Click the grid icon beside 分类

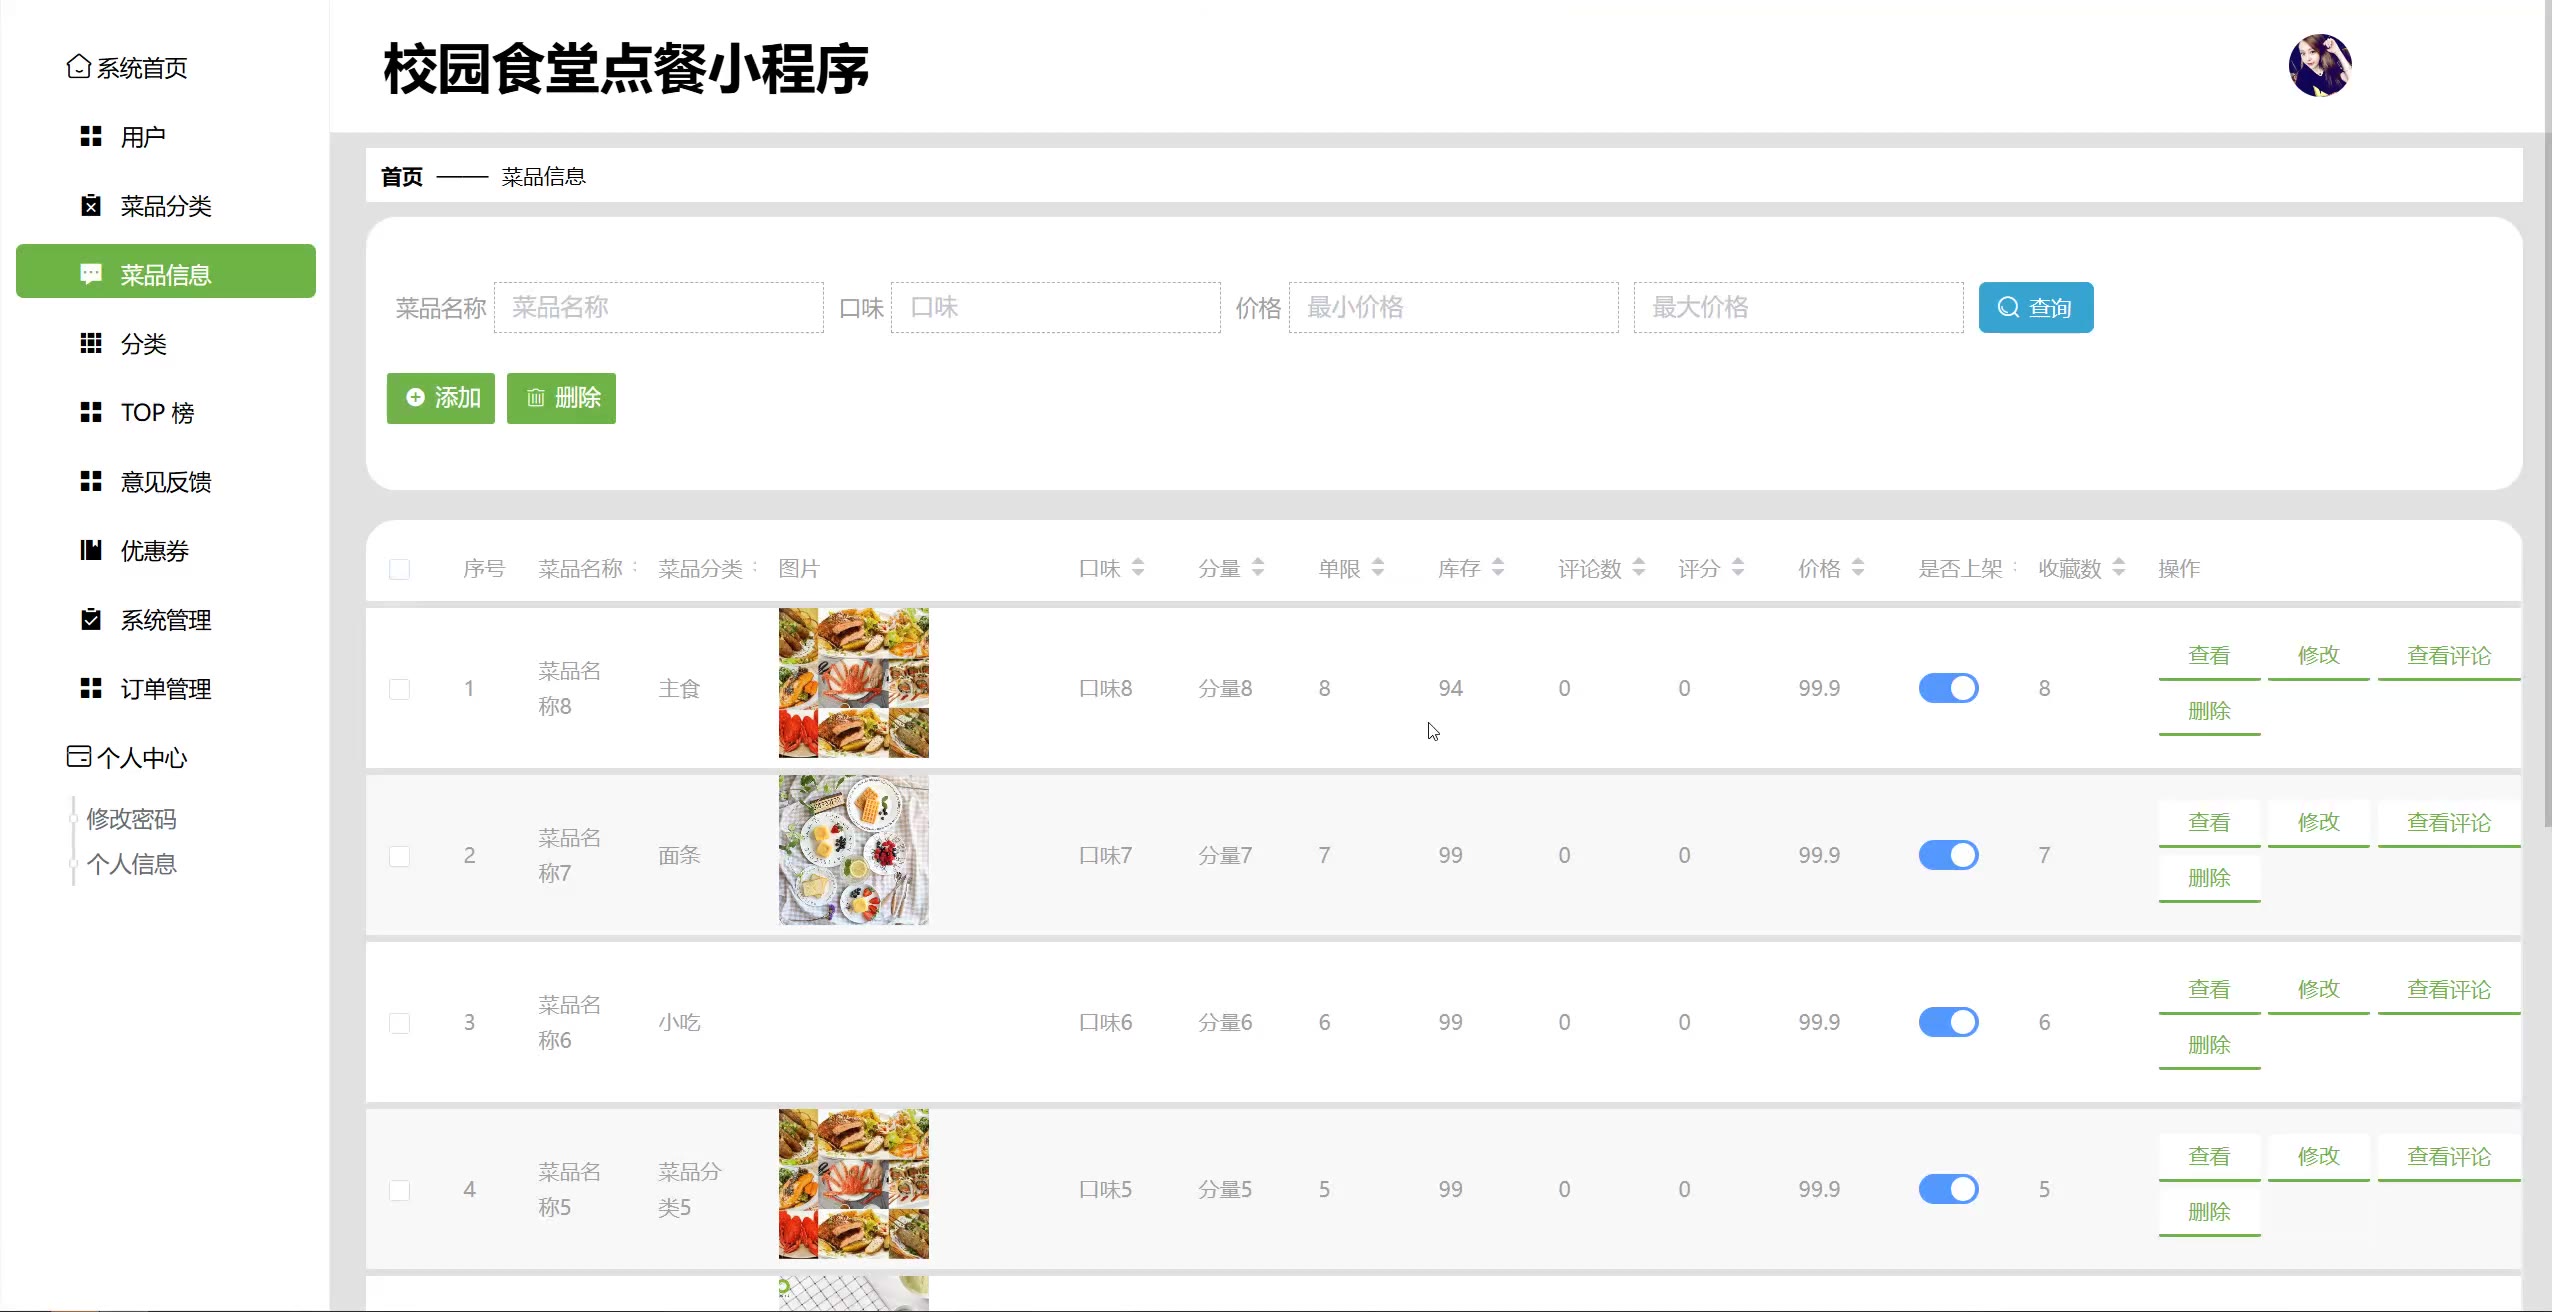point(91,343)
